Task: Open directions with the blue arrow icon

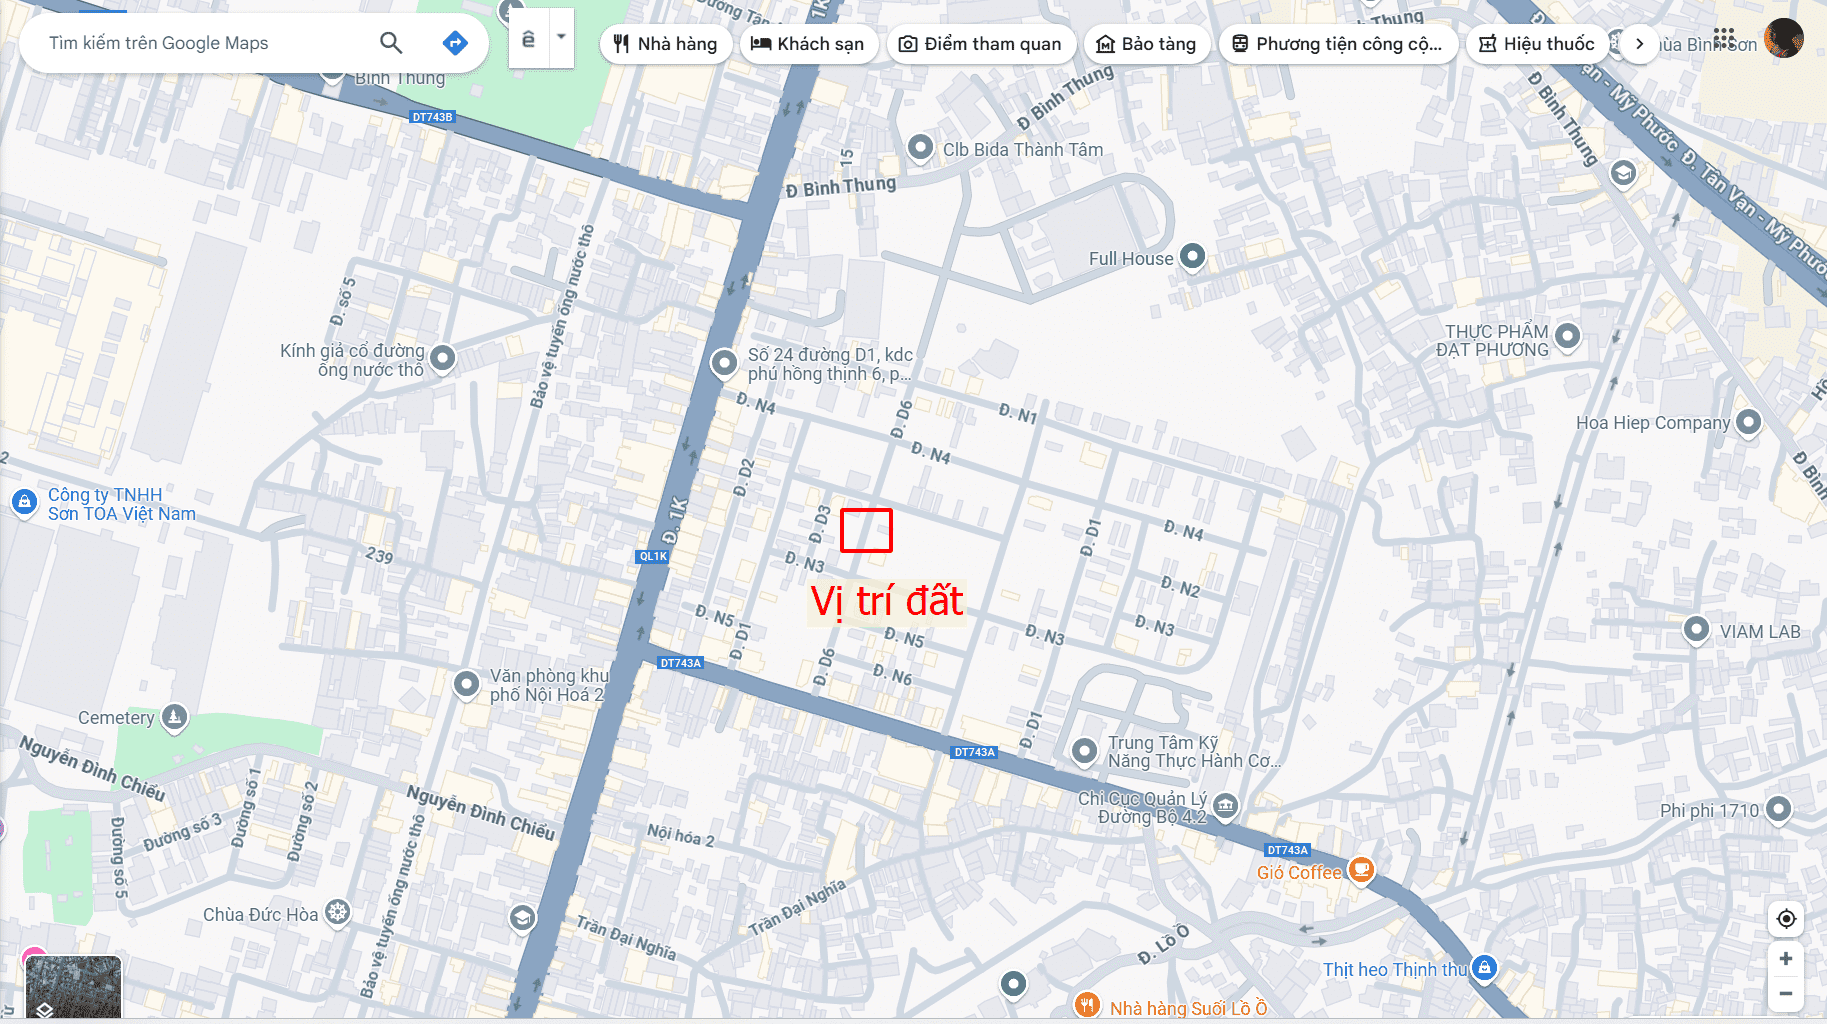Action: click(455, 43)
